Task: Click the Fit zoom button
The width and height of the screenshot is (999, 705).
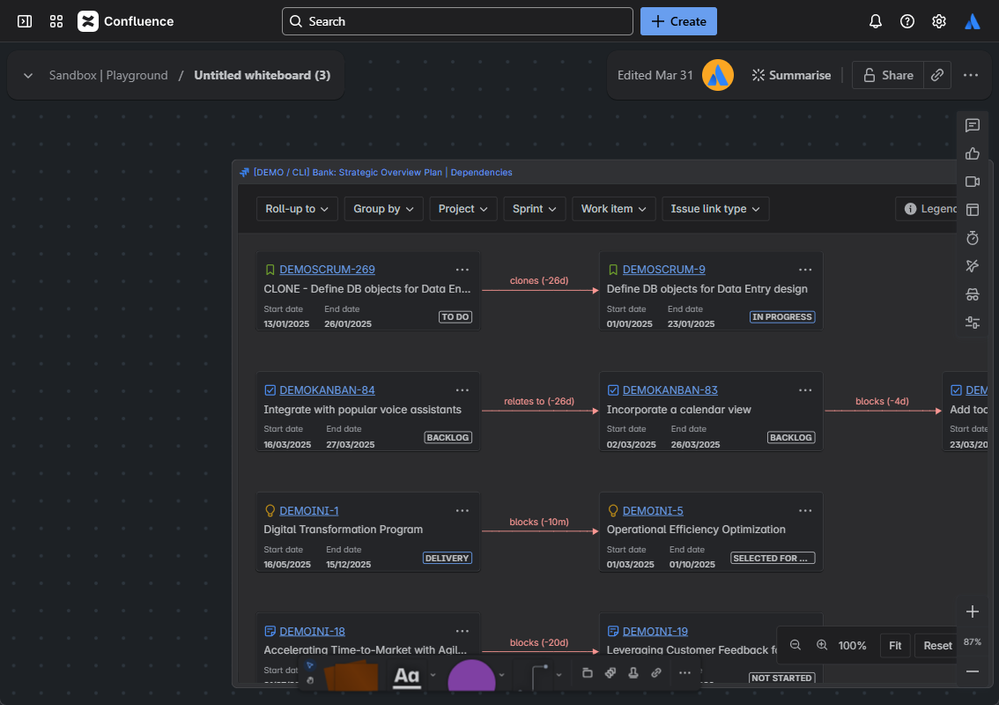Action: [x=895, y=645]
